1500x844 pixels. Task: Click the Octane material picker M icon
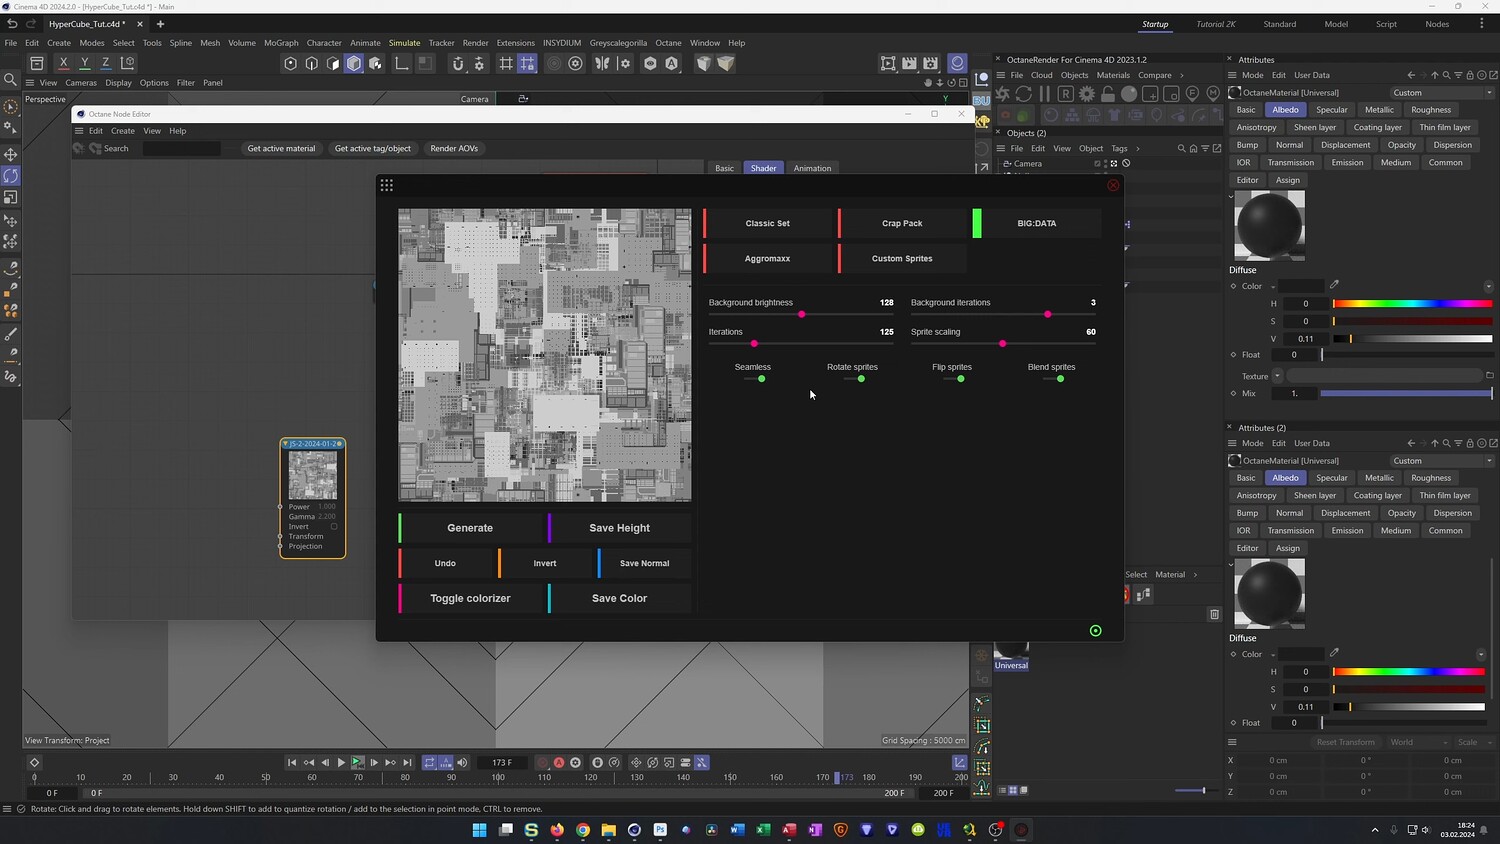coord(1213,93)
